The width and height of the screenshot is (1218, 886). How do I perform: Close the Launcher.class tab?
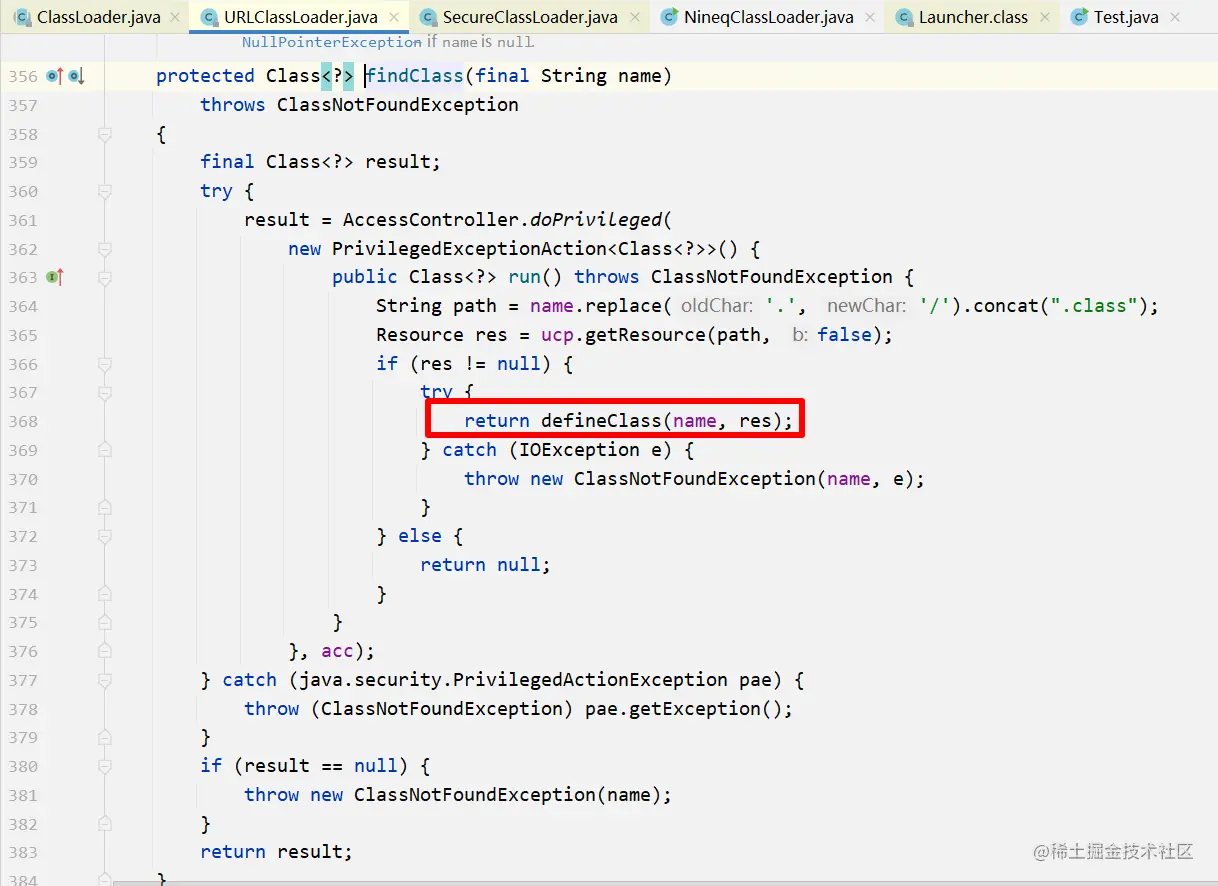1045,17
